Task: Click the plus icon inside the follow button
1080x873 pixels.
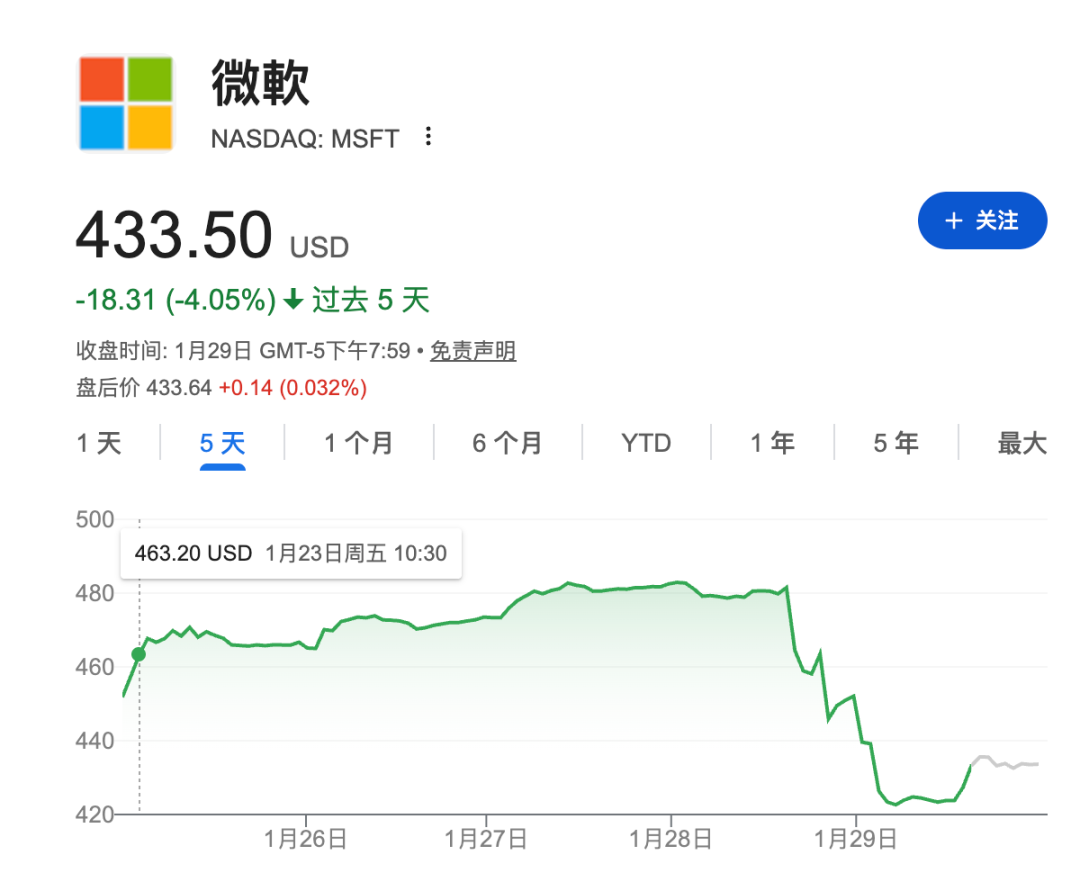Action: tap(953, 220)
